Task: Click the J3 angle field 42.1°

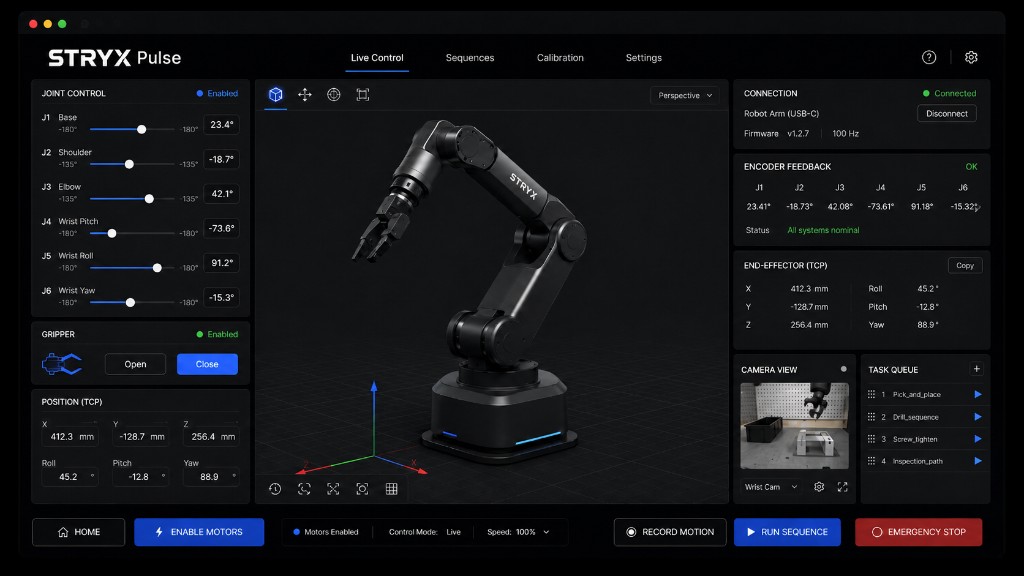Action: 221,193
